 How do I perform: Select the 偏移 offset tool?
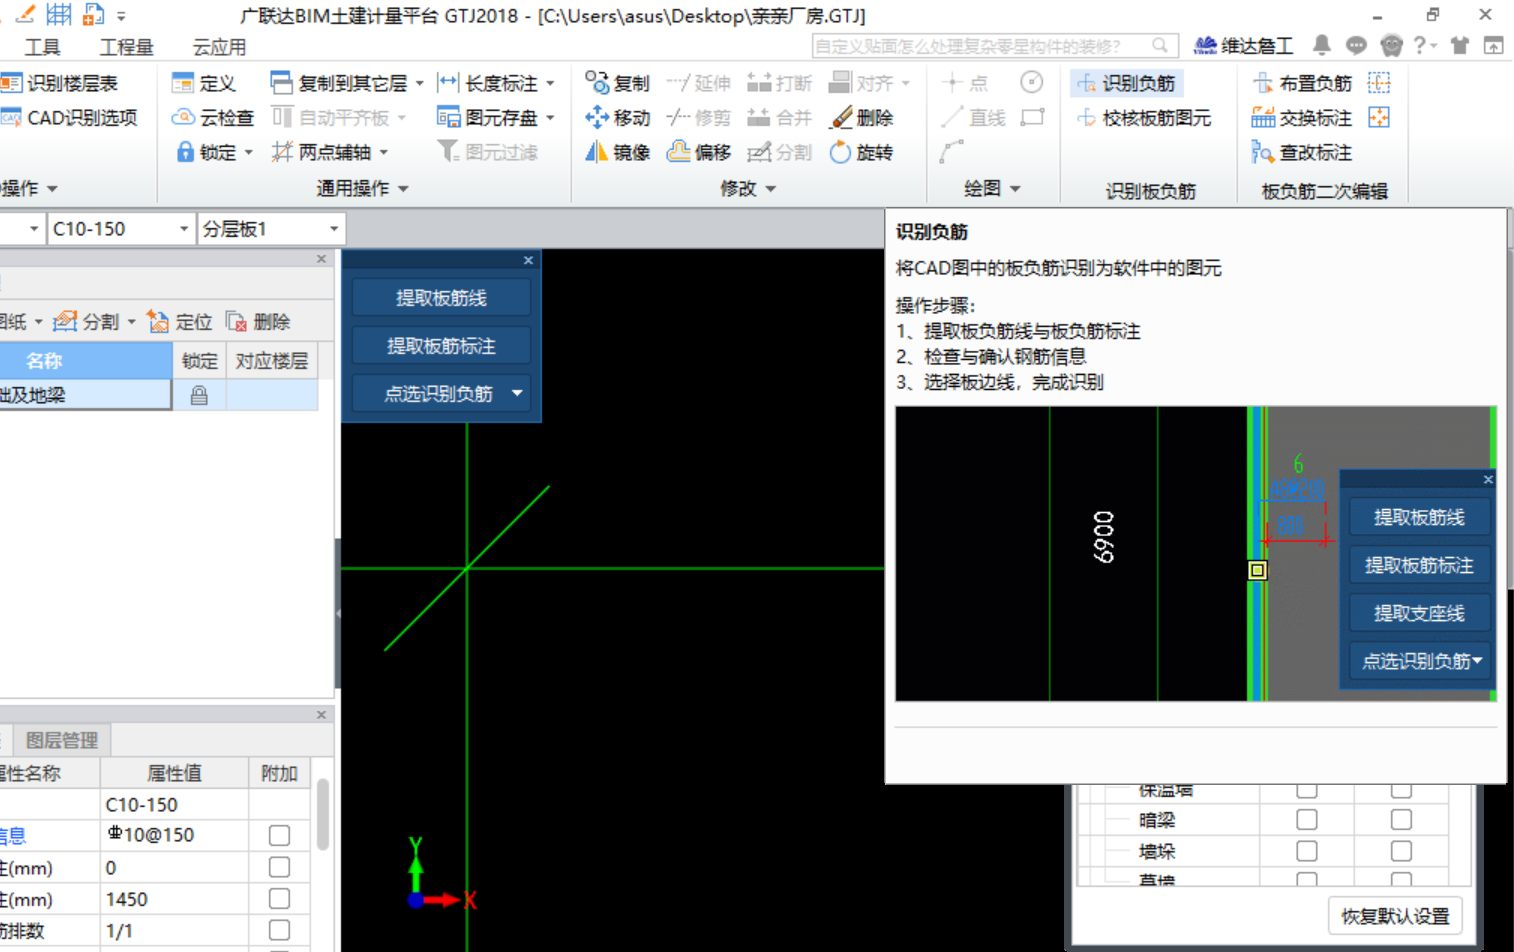coord(699,152)
